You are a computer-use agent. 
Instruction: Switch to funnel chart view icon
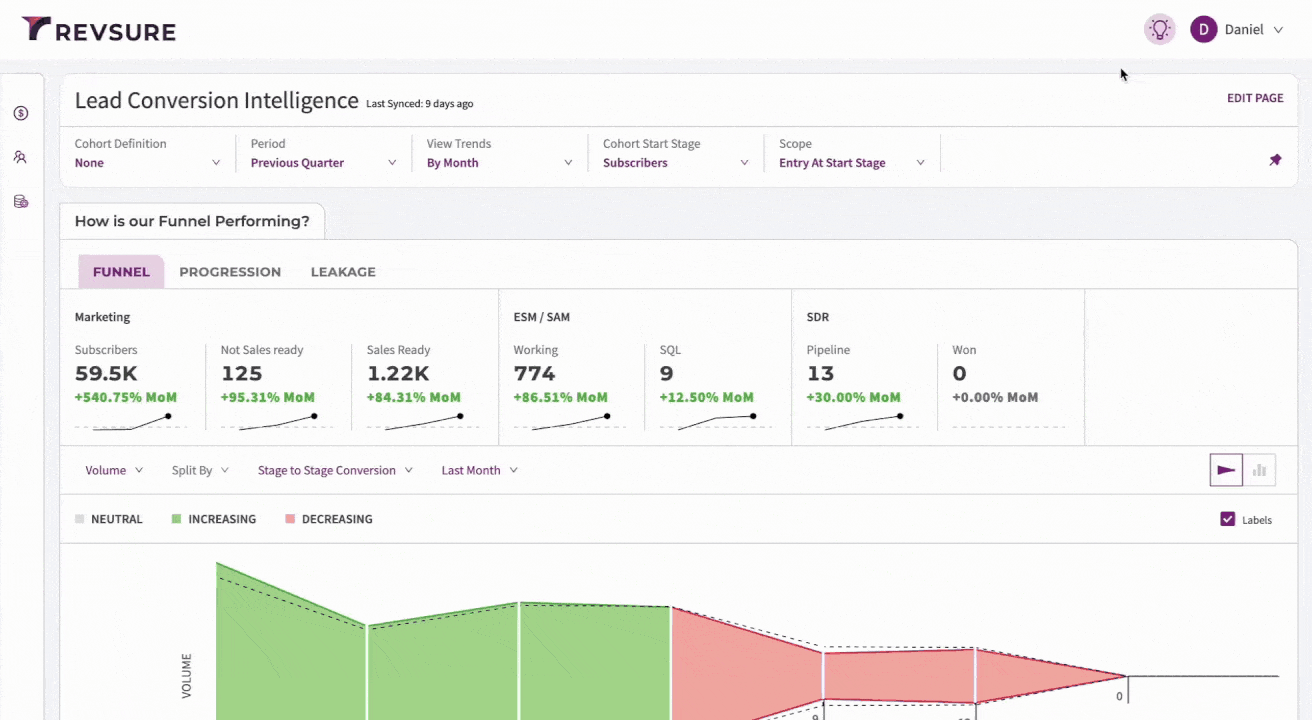click(1226, 470)
